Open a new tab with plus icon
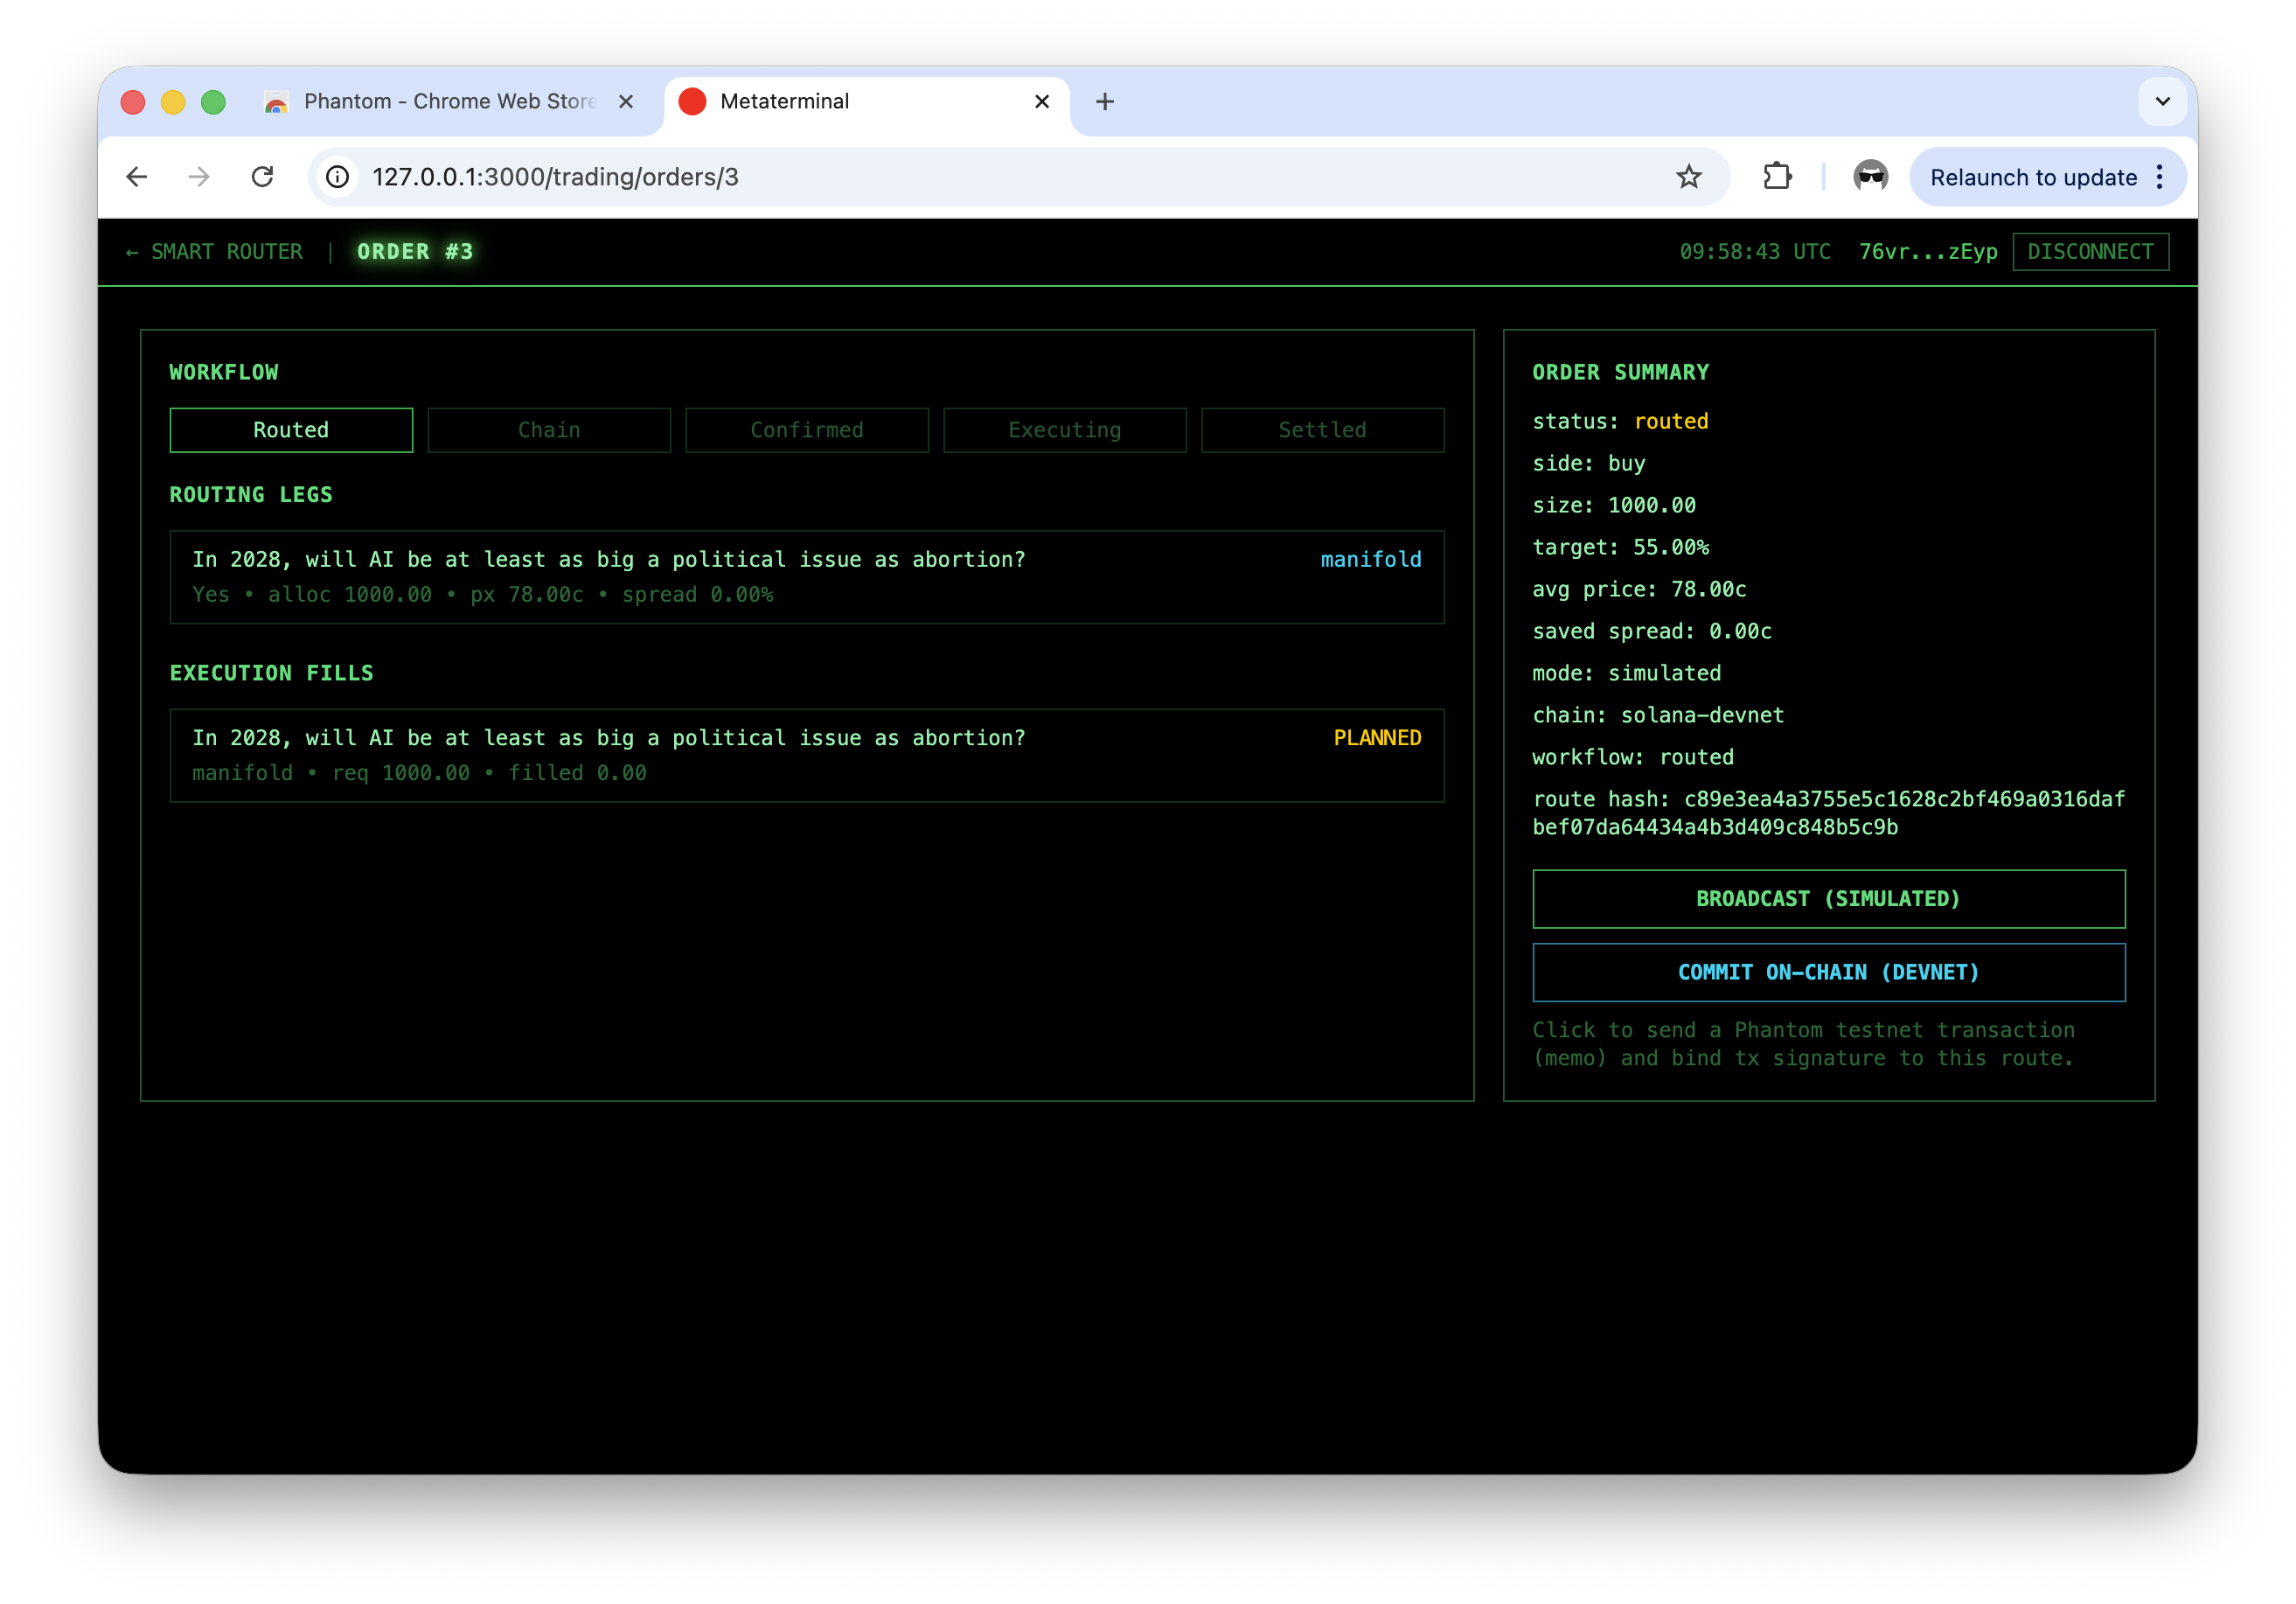 [1104, 102]
